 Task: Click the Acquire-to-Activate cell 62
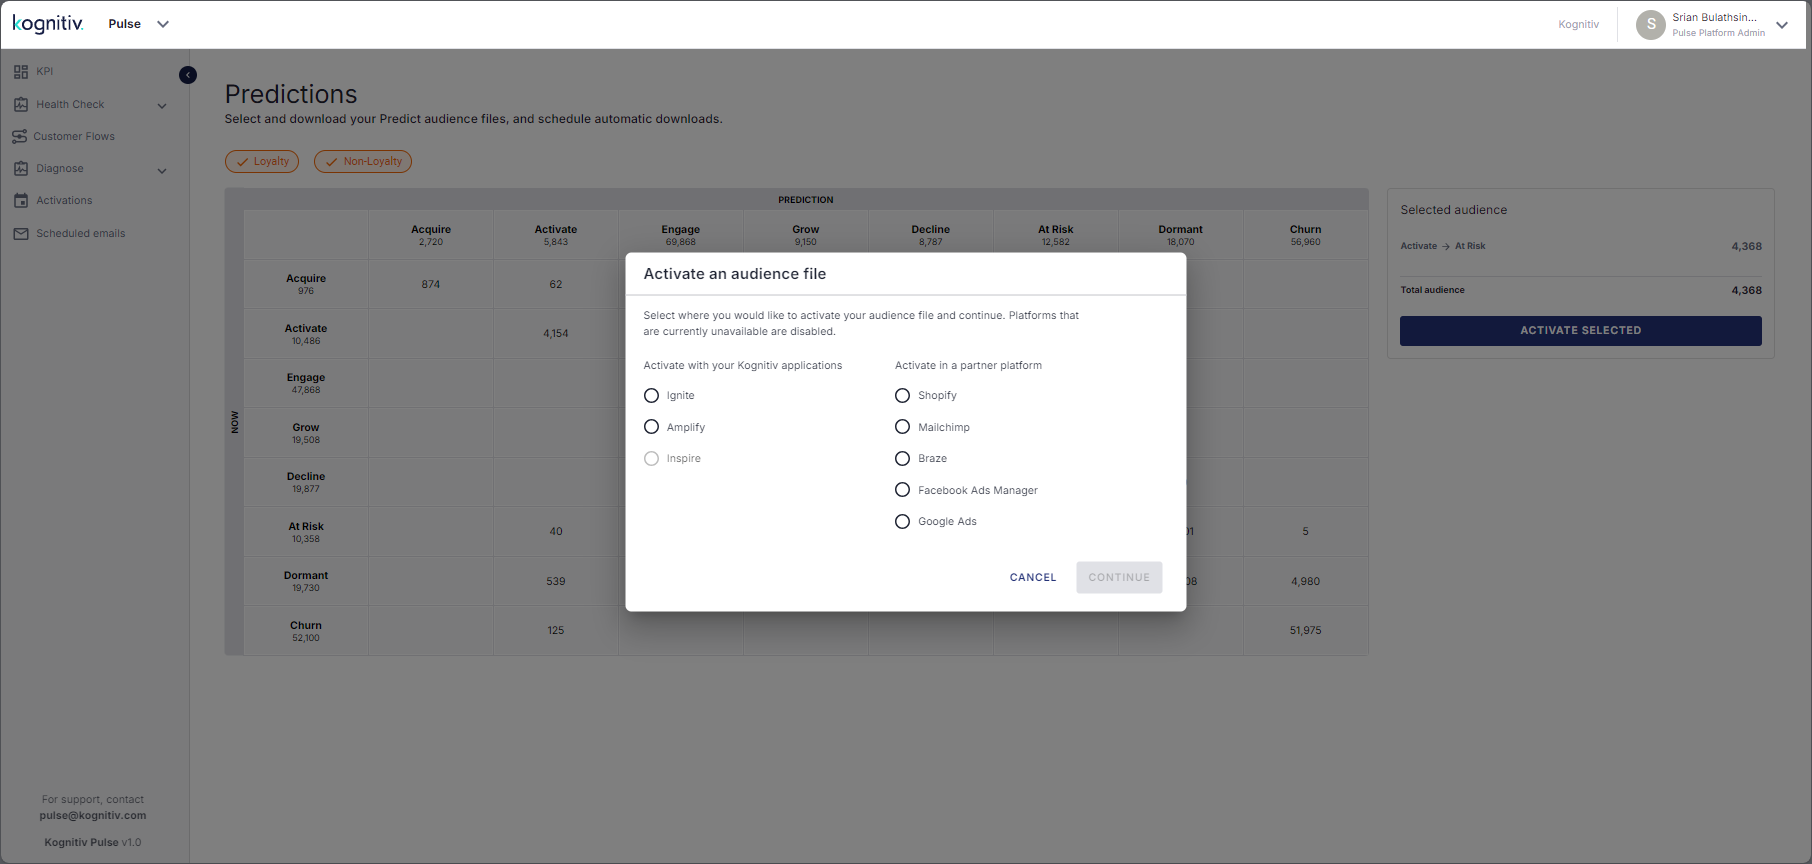[x=556, y=284]
